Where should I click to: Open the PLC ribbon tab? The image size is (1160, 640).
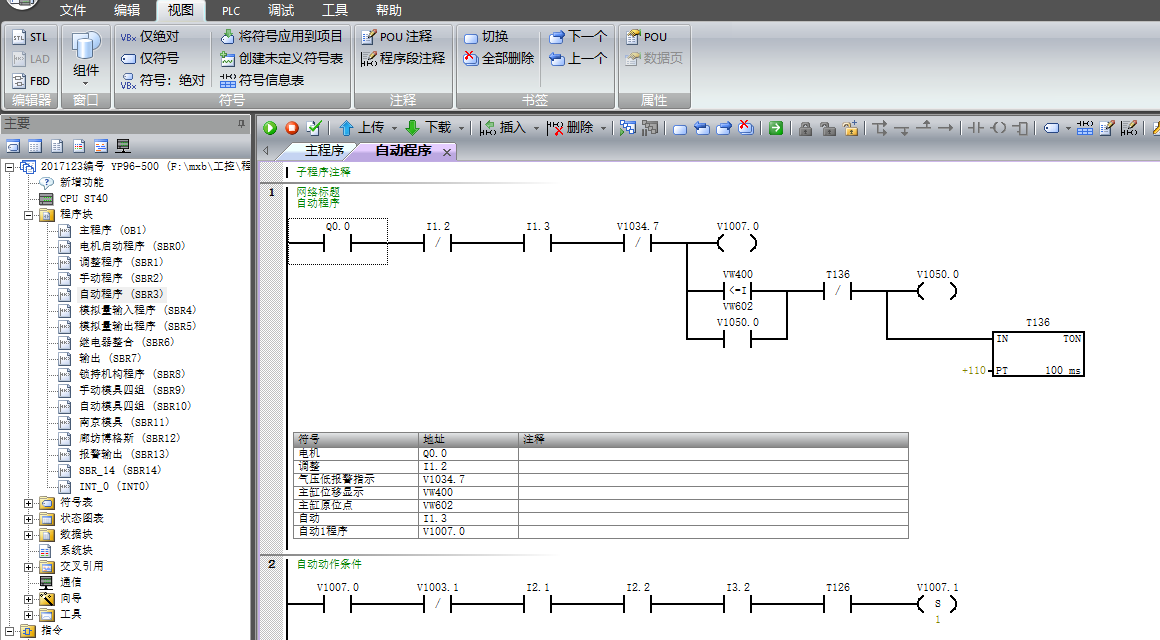231,11
